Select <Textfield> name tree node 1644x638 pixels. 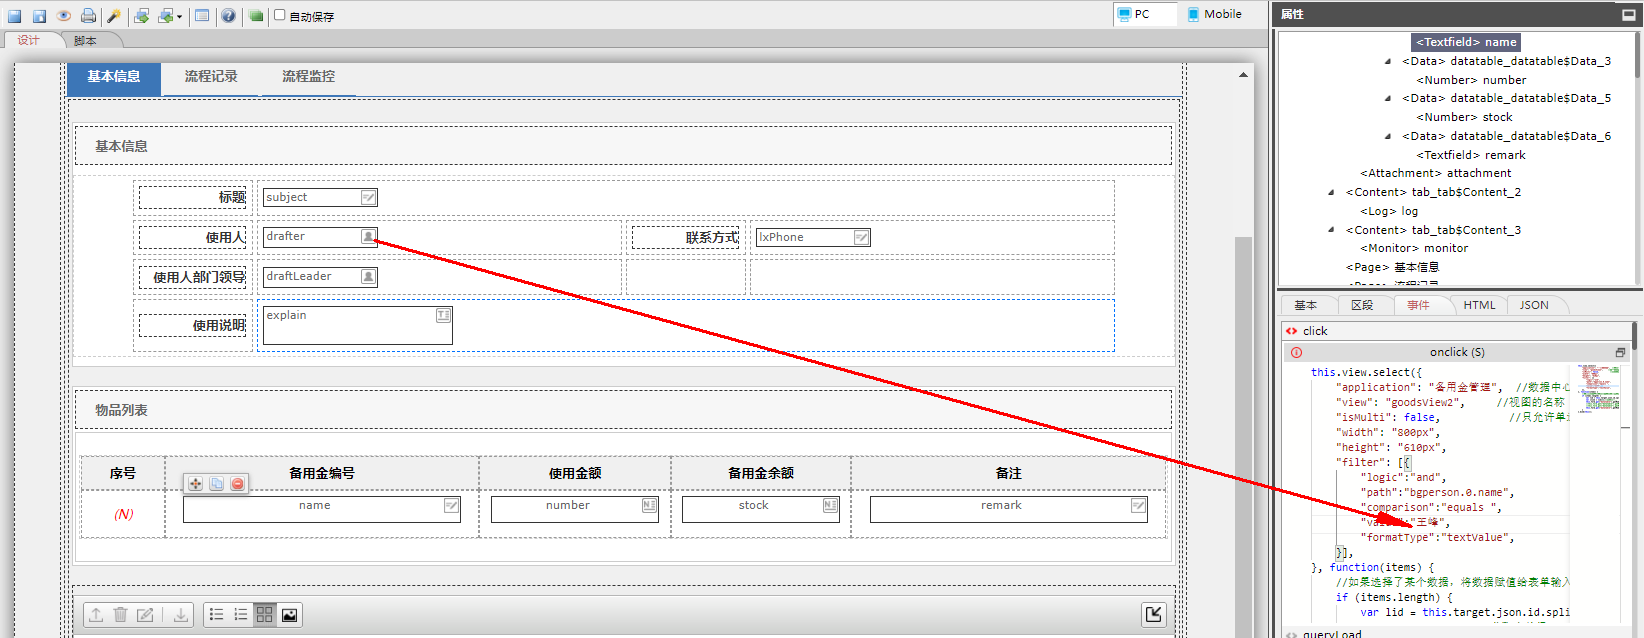(1466, 42)
